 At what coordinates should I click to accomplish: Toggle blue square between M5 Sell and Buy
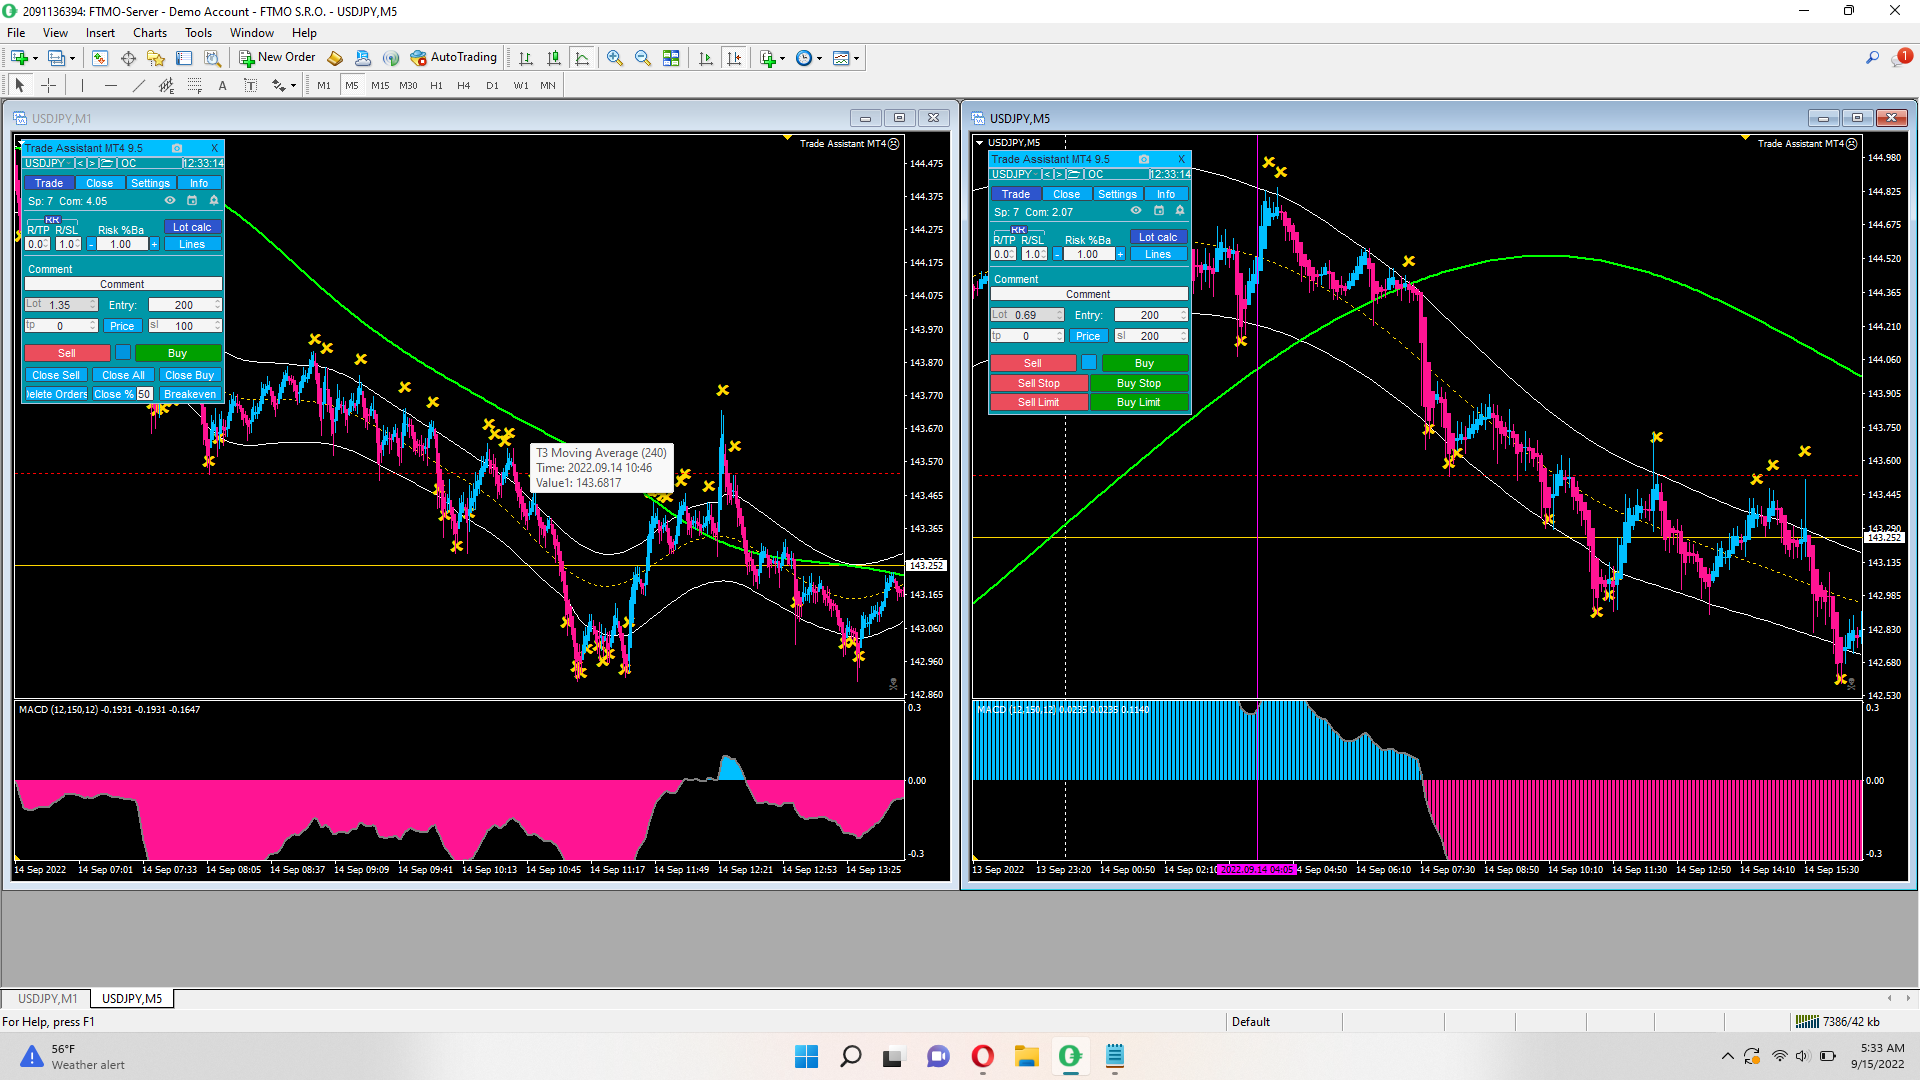(x=1089, y=363)
